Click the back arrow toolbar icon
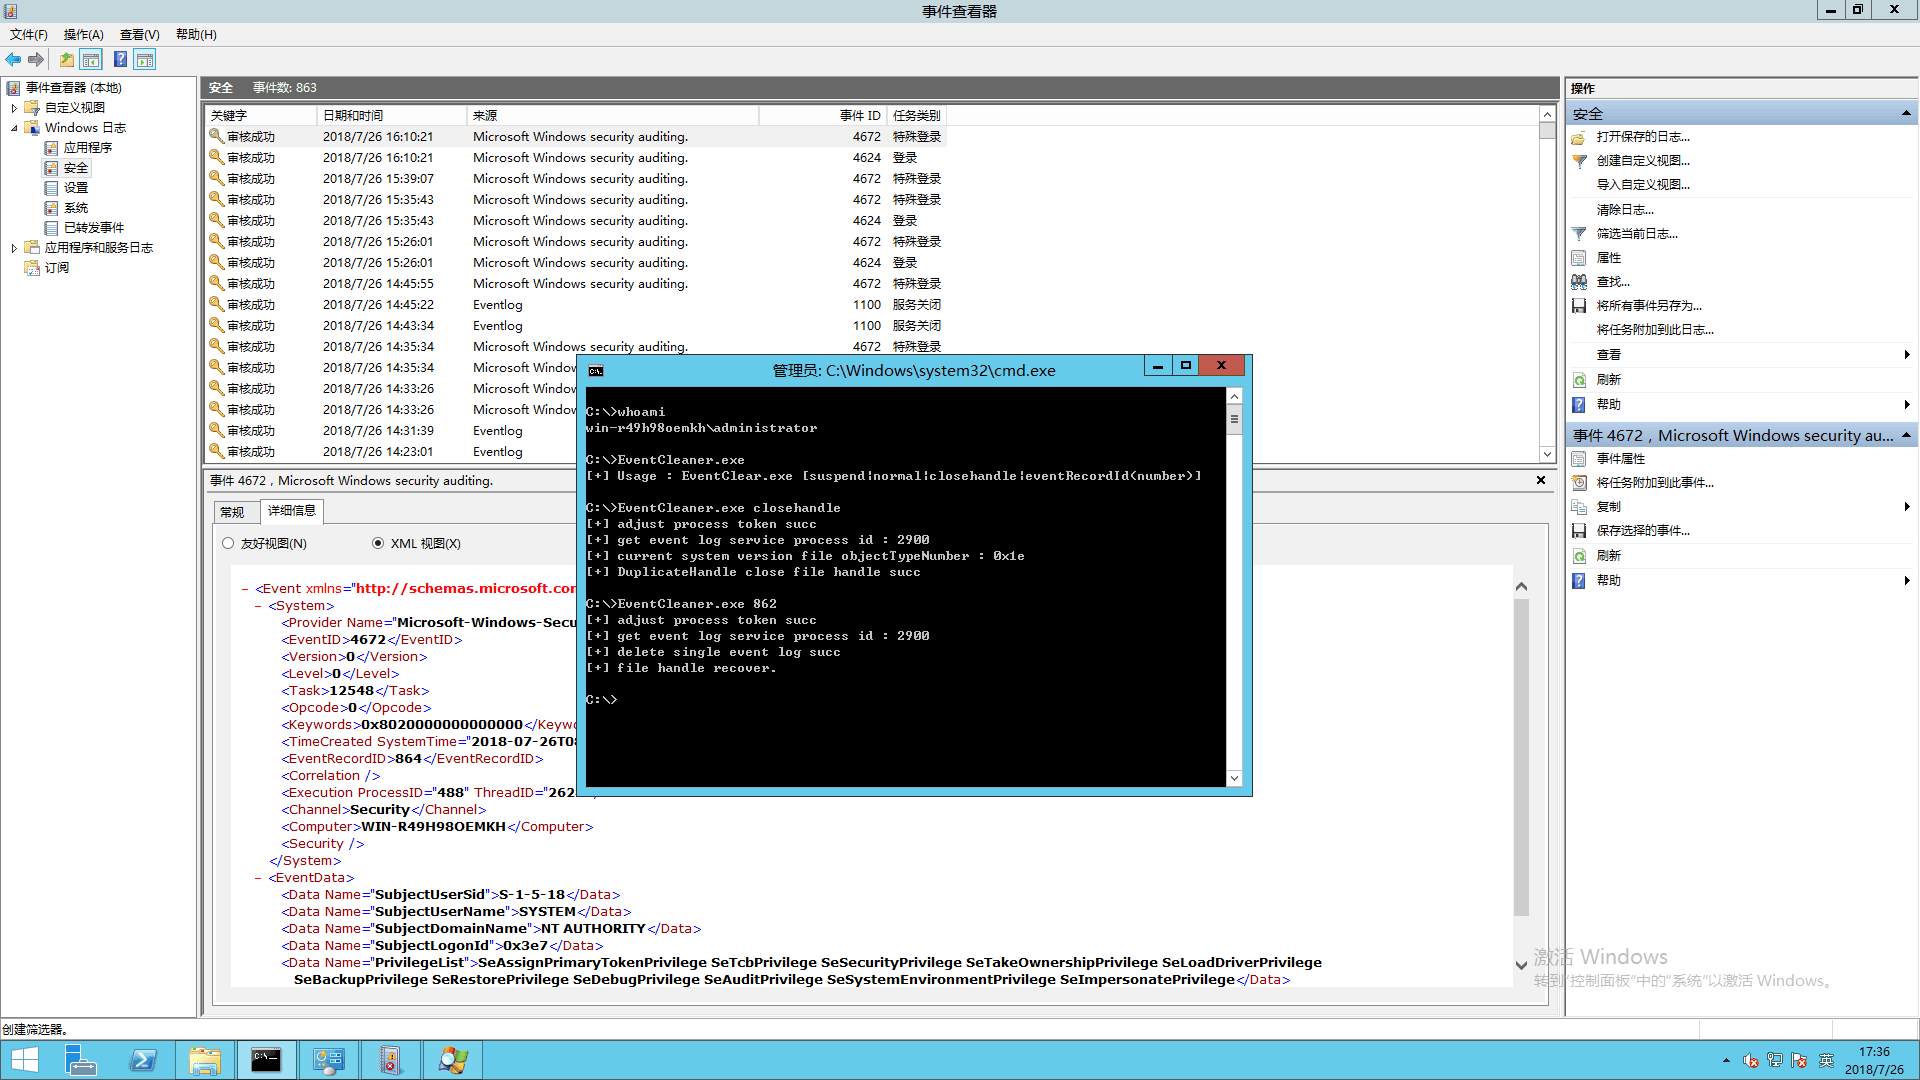 pos(13,60)
